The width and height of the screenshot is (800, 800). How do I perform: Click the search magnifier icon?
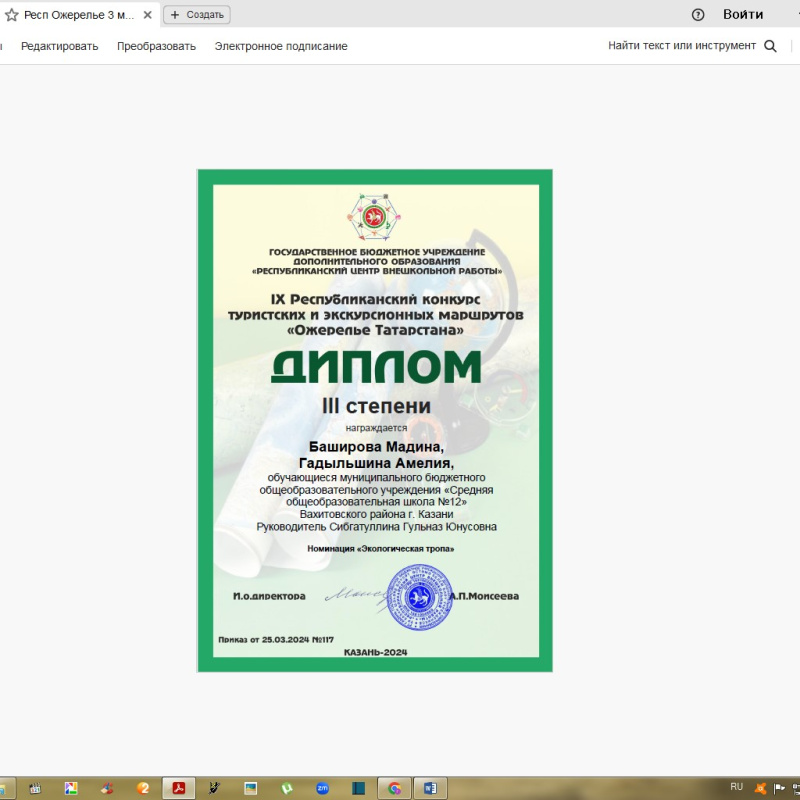click(x=770, y=46)
